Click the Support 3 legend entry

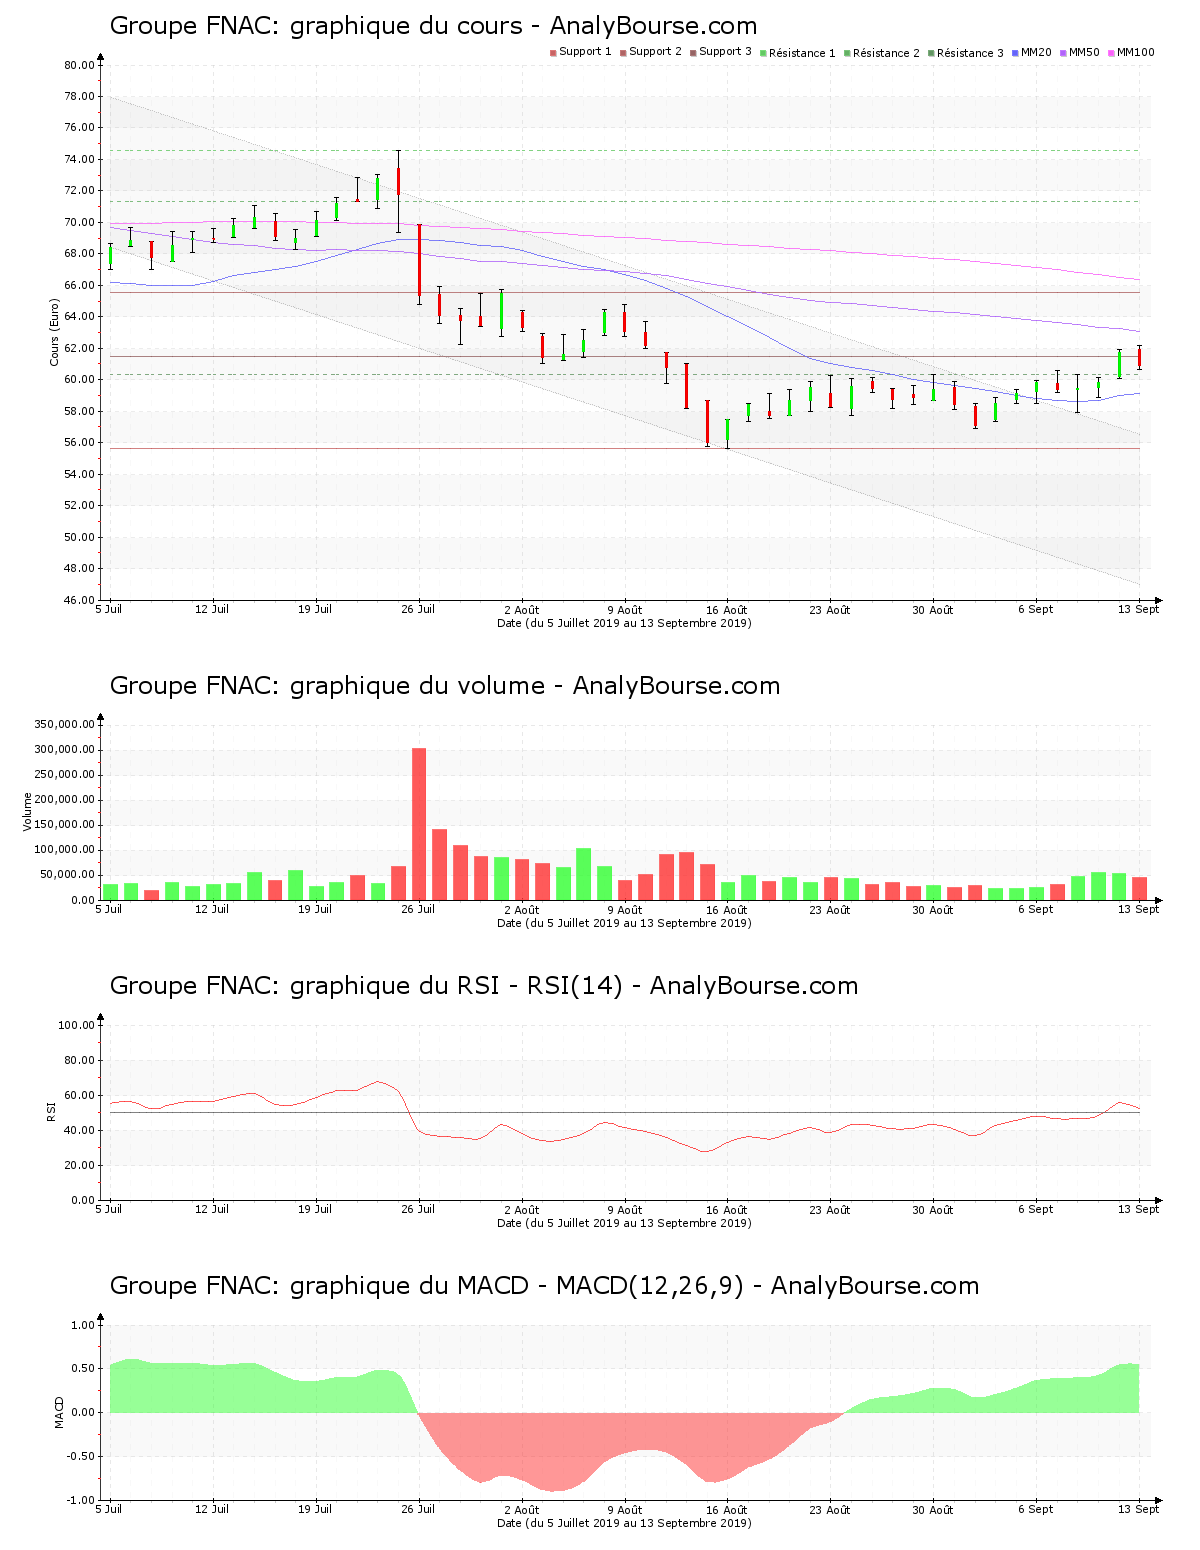721,52
